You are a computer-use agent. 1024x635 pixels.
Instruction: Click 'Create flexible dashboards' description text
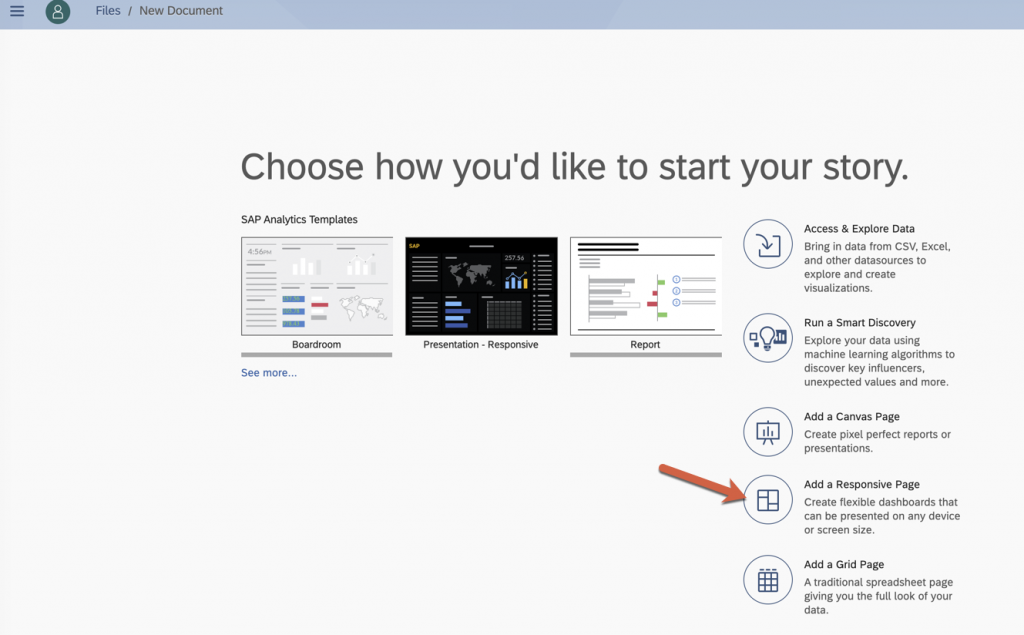click(882, 516)
